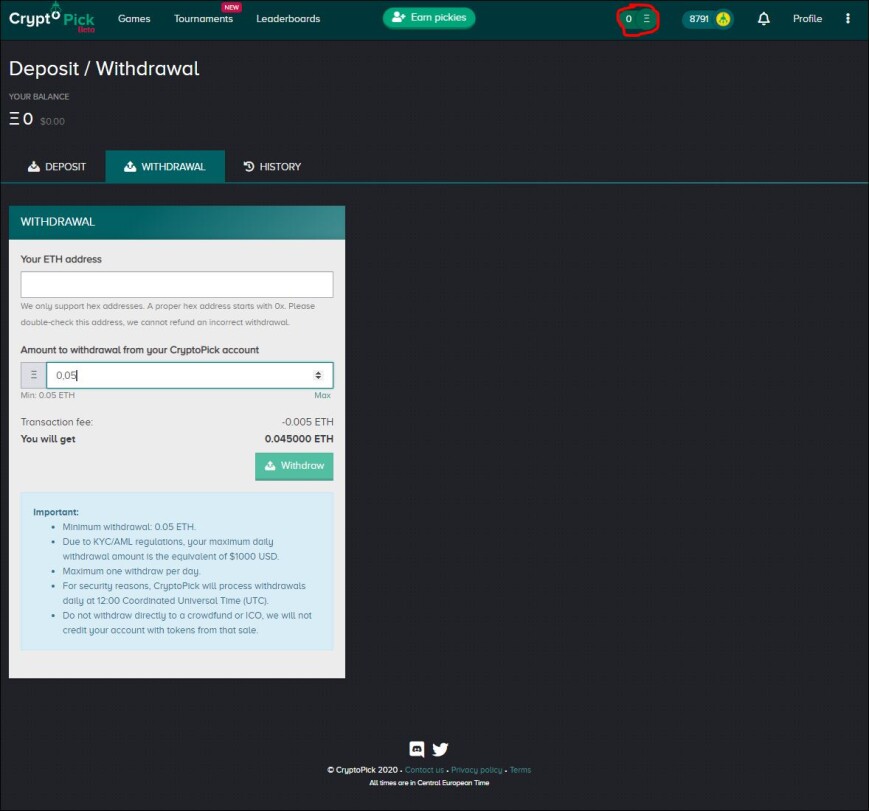The width and height of the screenshot is (869, 811).
Task: Click the Your ETH address input field
Action: pyautogui.click(x=177, y=284)
